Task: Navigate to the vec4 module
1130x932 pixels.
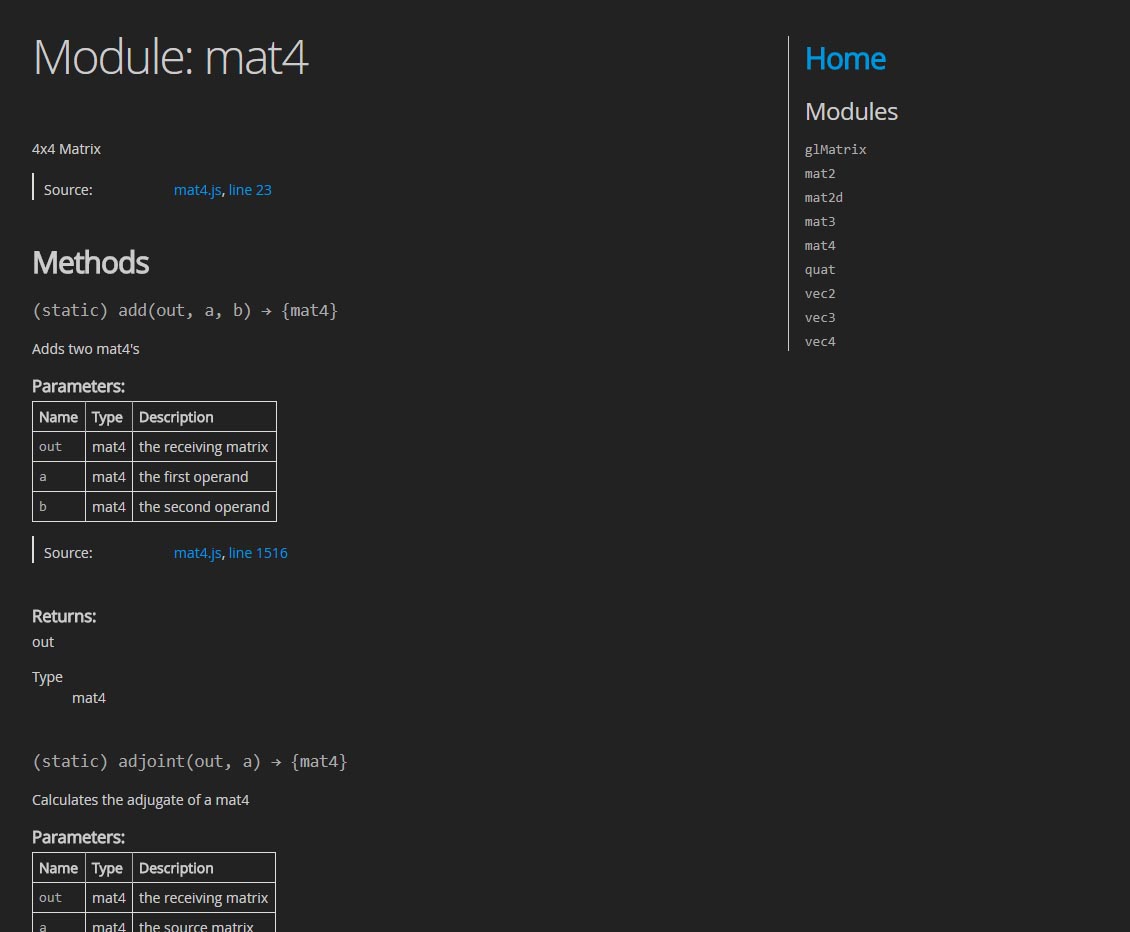Action: [820, 342]
